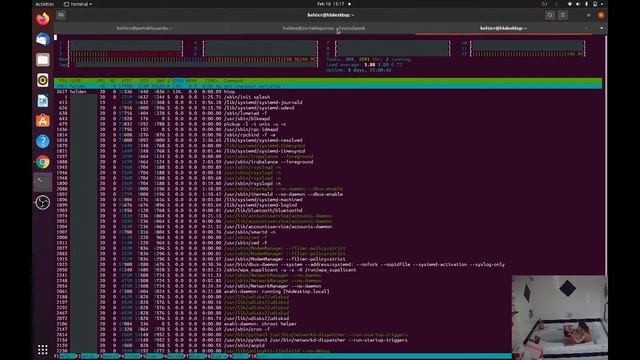Select the pickup -l -t unix row
This screenshot has width=640, height=360.
click(x=328, y=124)
